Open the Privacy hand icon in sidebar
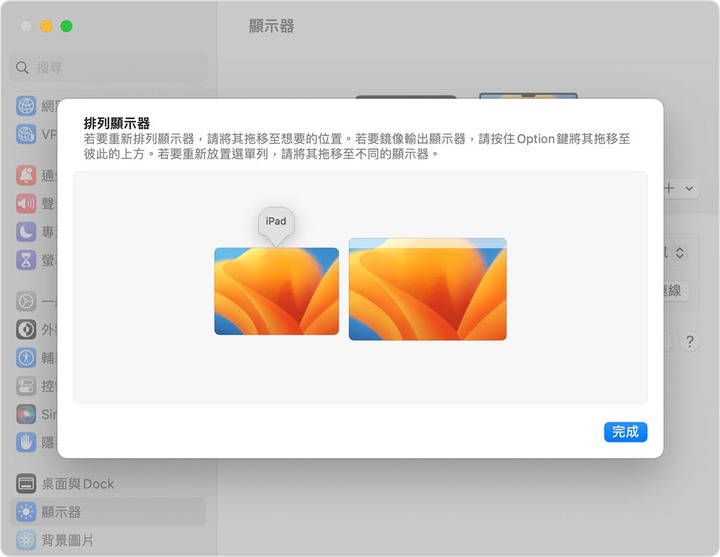The image size is (720, 557). click(26, 442)
